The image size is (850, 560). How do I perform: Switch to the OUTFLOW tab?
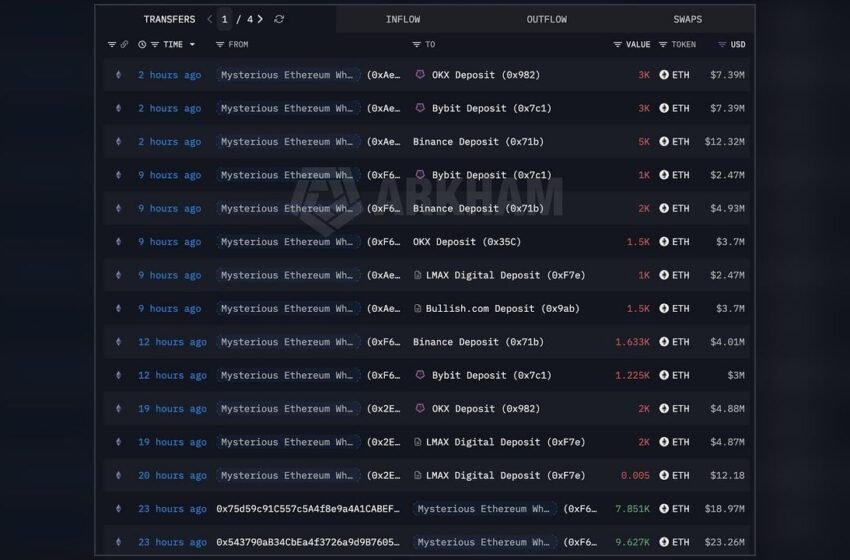546,20
